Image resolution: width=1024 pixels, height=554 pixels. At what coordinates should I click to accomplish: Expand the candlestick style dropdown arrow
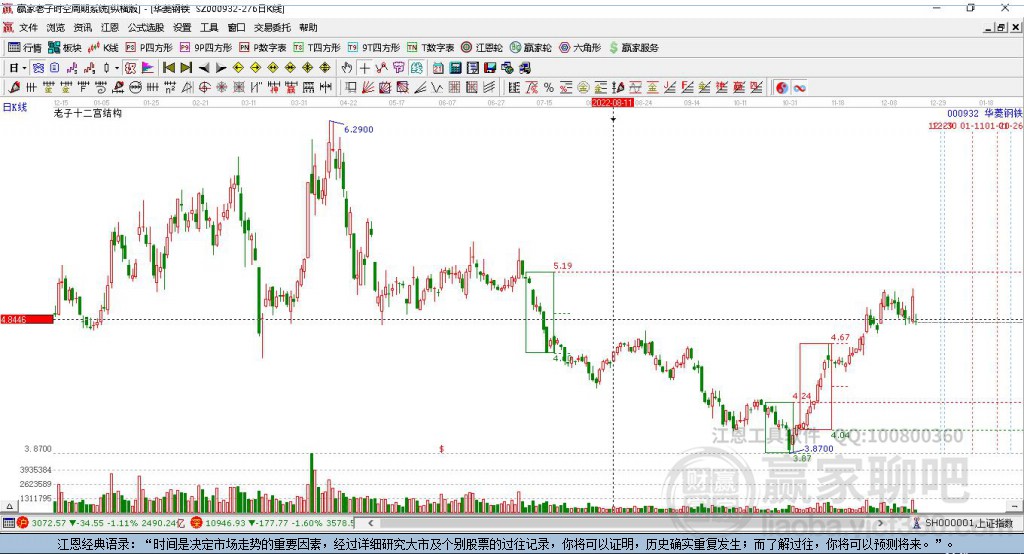pyautogui.click(x=117, y=68)
